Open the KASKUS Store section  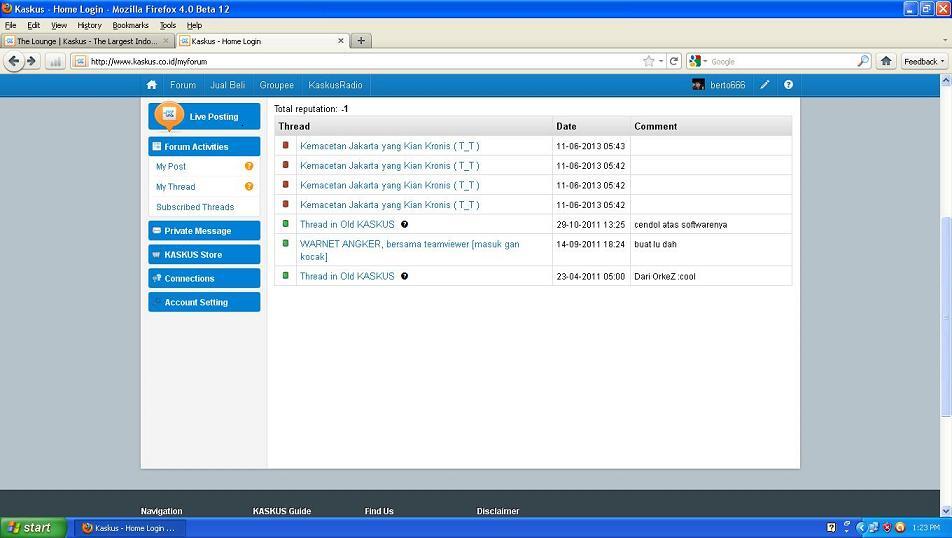pos(204,254)
